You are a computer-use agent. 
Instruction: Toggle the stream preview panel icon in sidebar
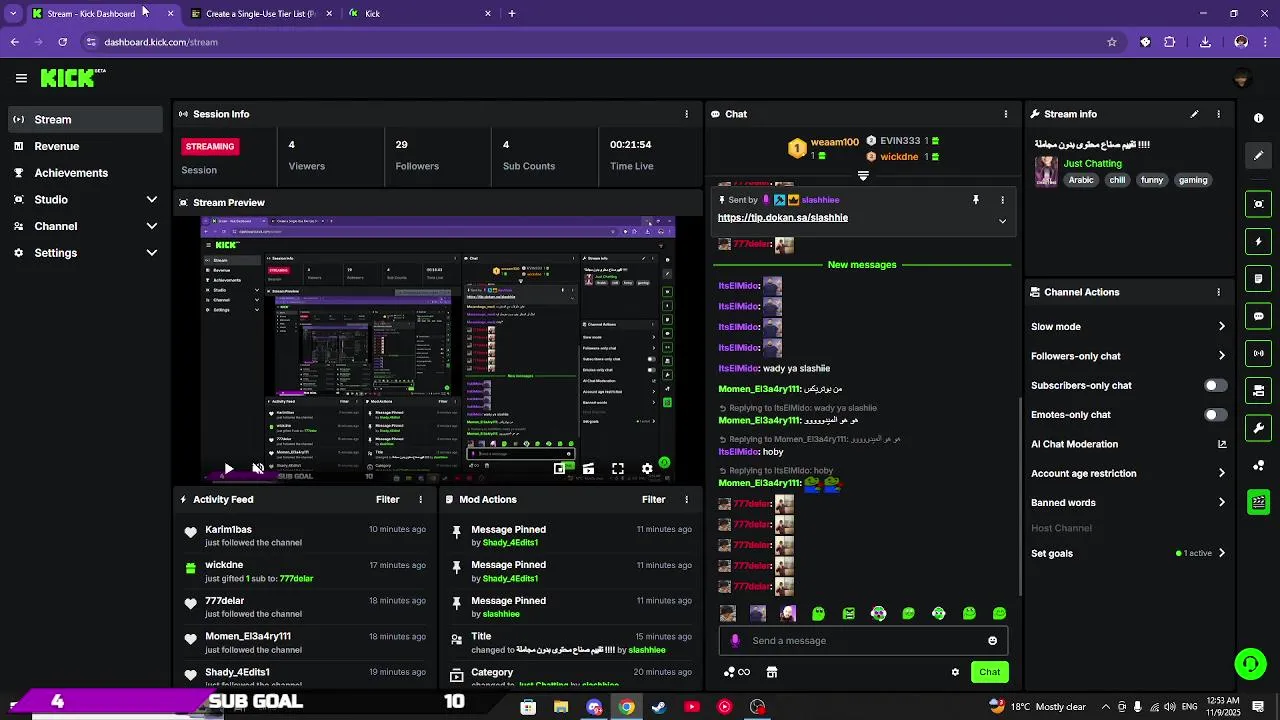point(1258,204)
